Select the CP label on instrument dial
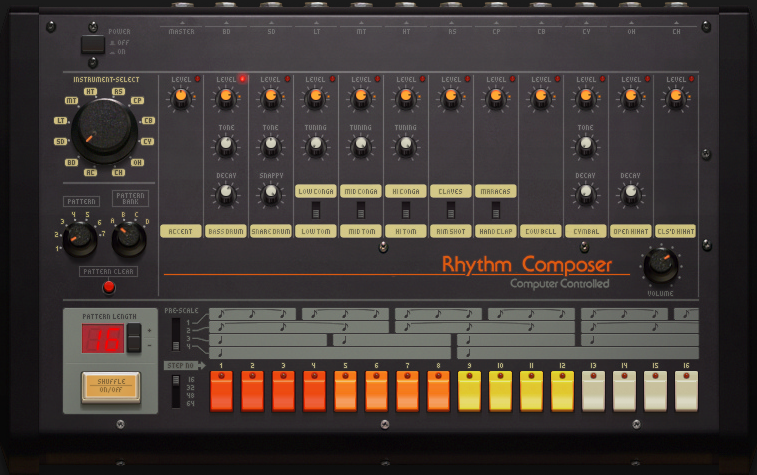Screen dimensions: 757x475 [x=138, y=100]
